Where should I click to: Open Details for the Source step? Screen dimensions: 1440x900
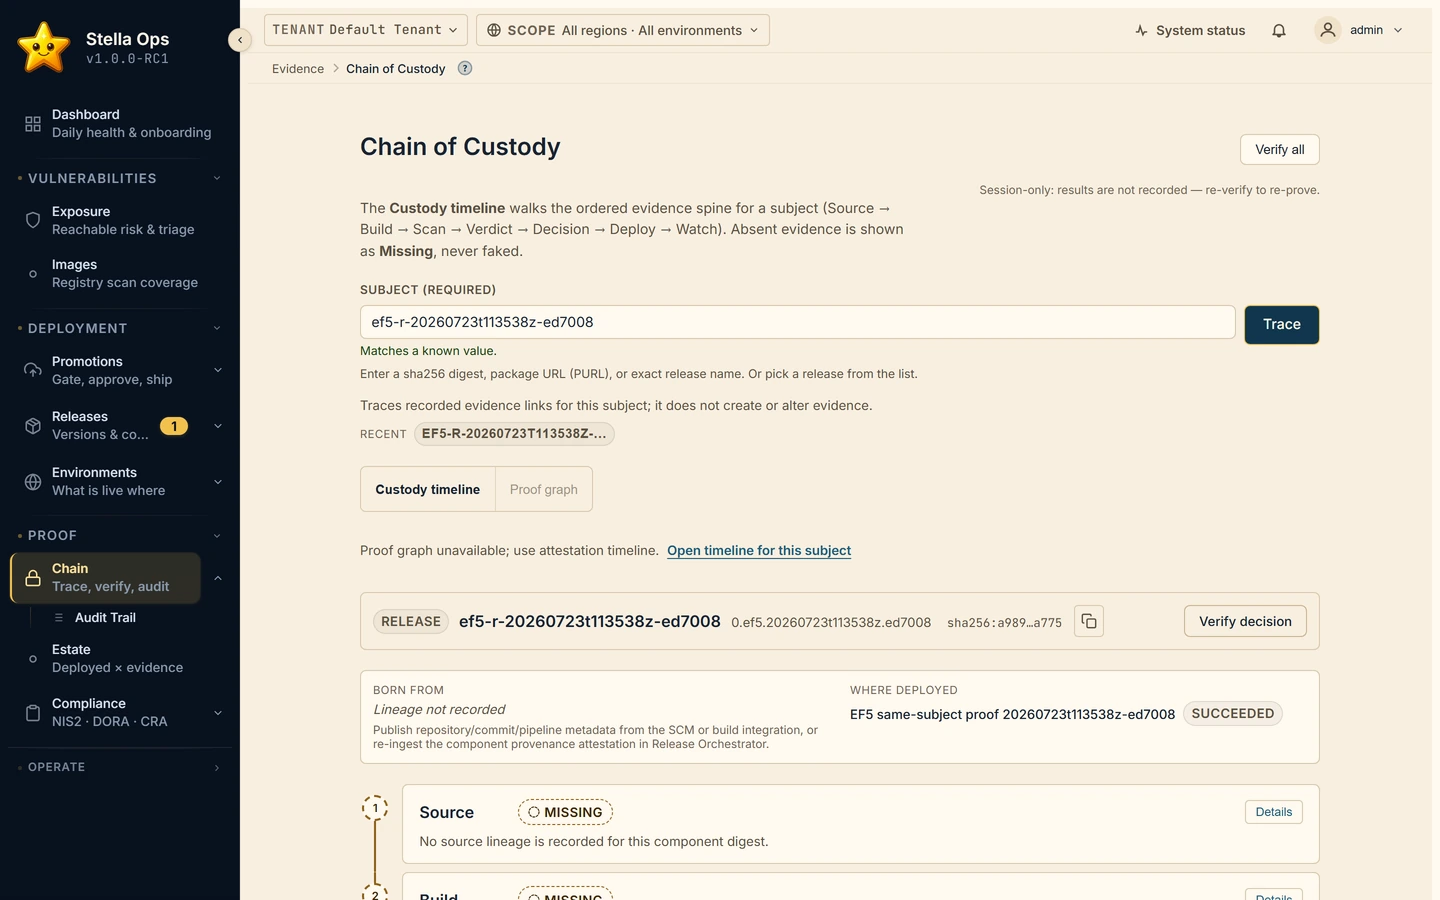(x=1274, y=812)
